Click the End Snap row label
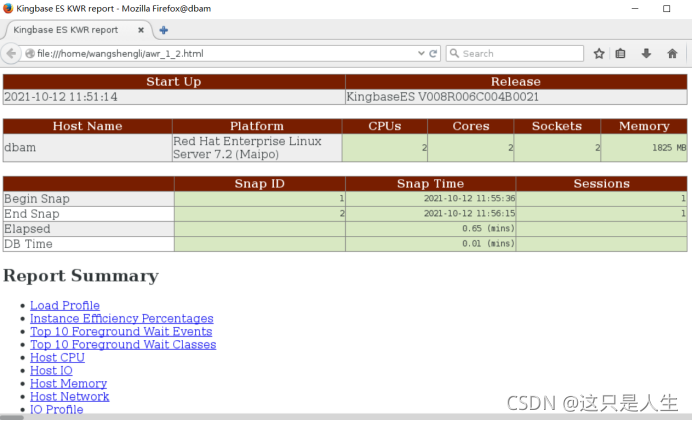693x421 pixels. [32, 214]
